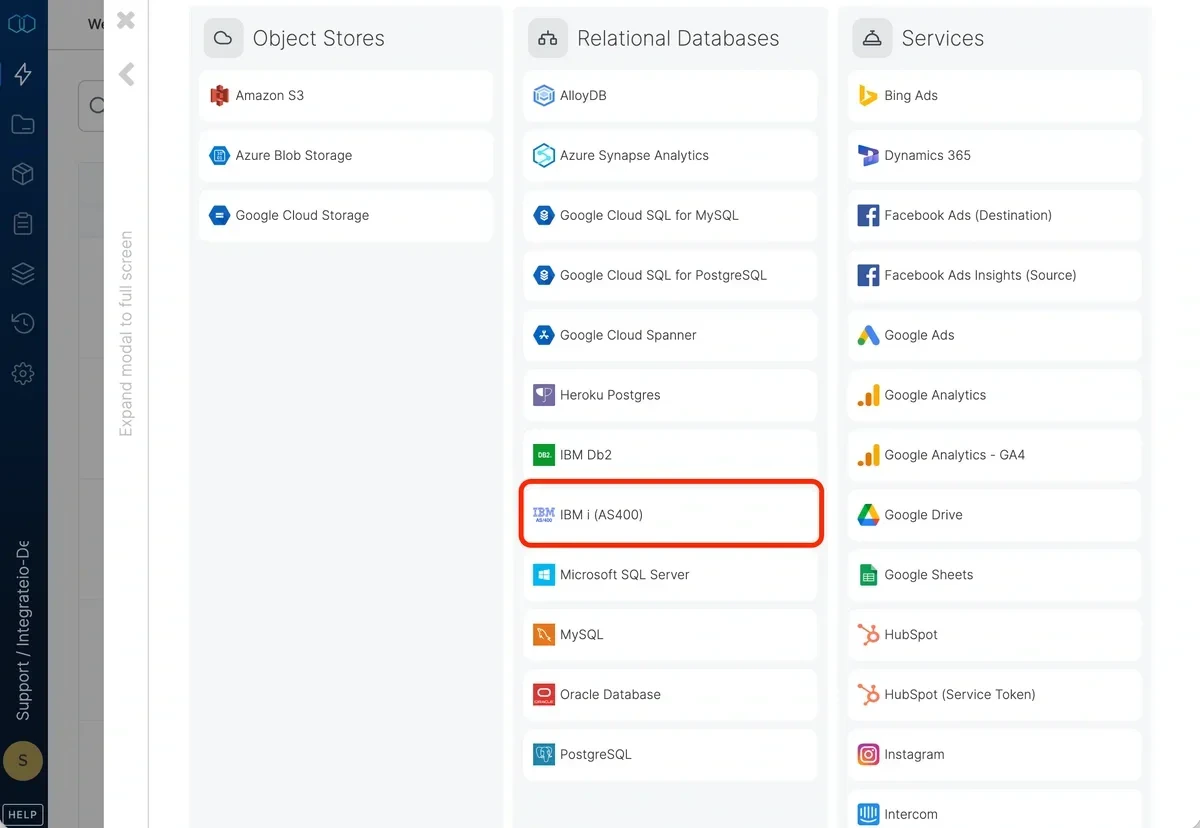This screenshot has height=828, width=1200.
Task: Select Azure Blob Storage connection
Action: click(346, 156)
